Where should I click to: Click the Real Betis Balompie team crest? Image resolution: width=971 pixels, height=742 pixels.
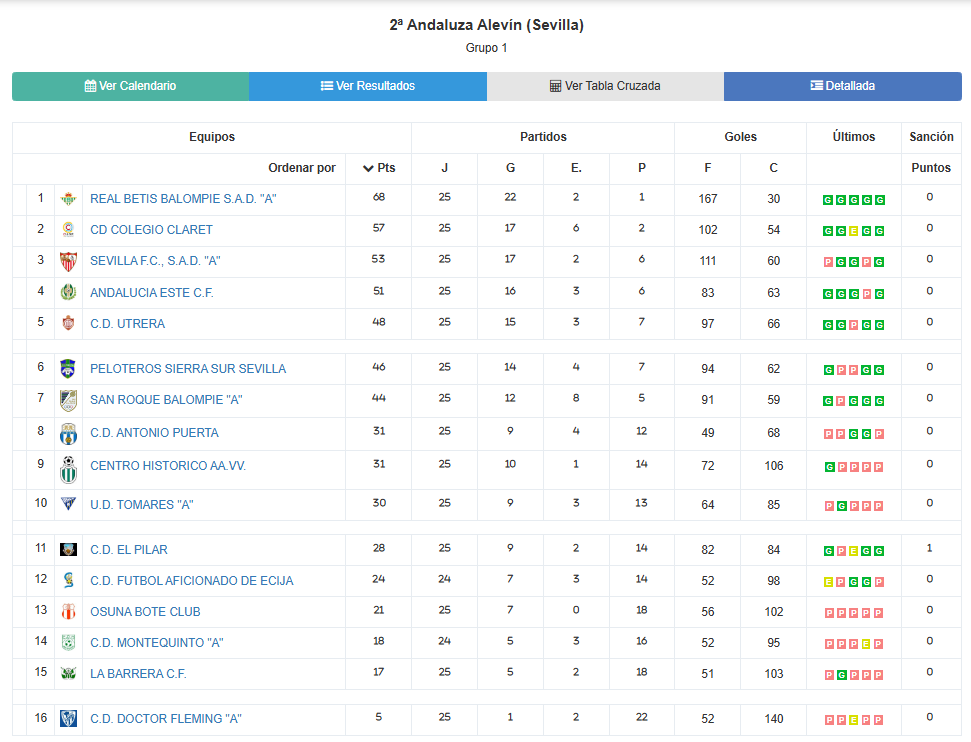68,199
